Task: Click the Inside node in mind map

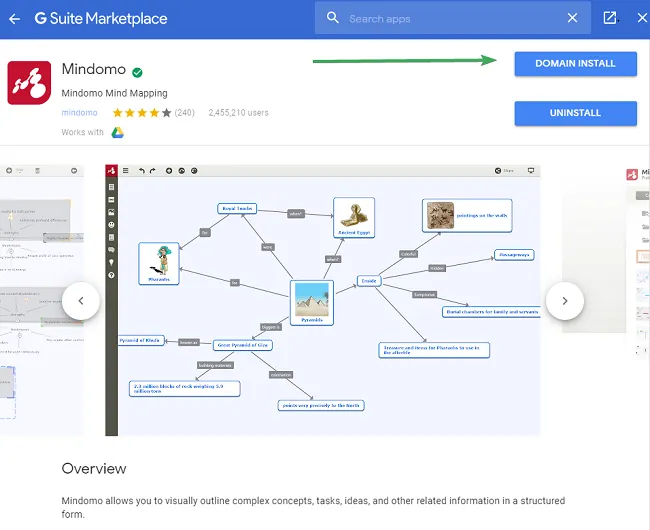Action: (369, 281)
